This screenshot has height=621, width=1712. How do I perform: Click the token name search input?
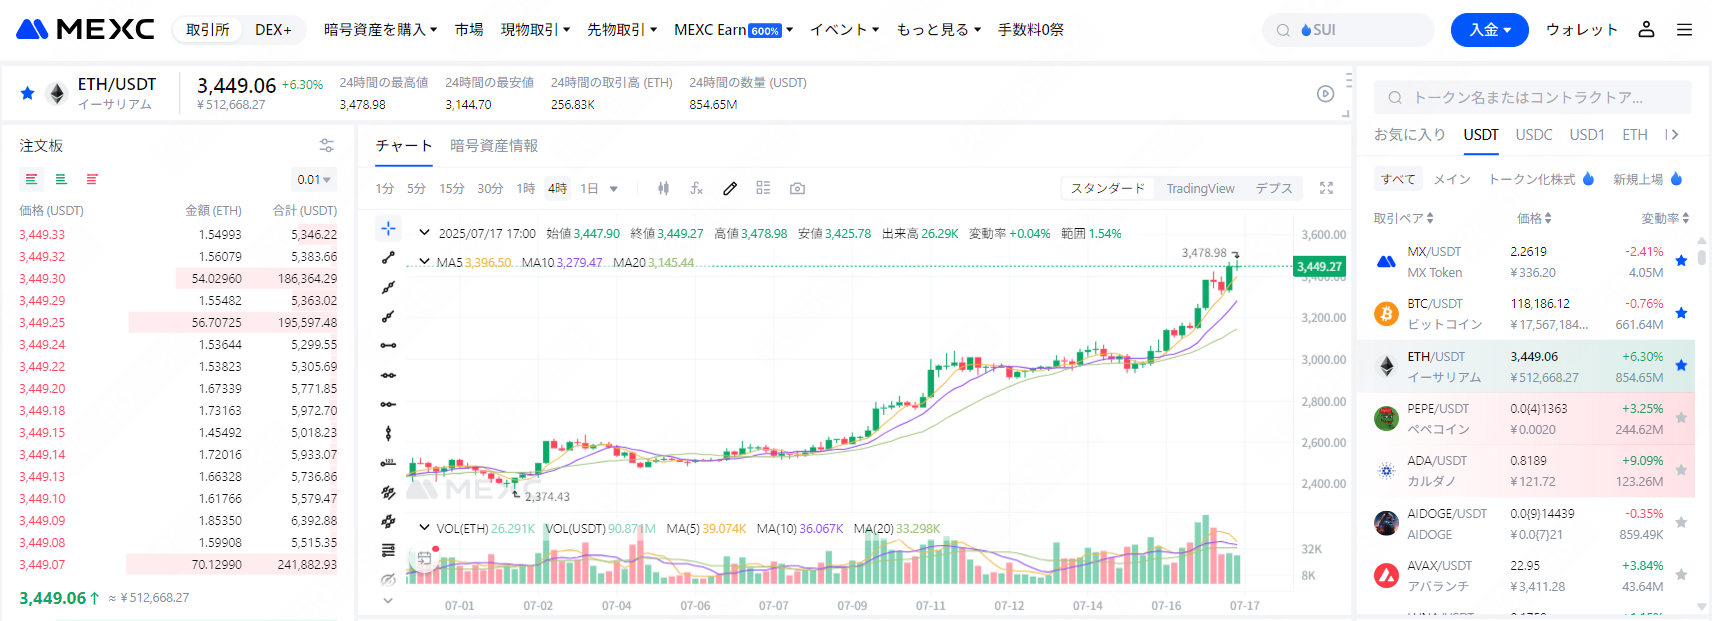tap(1532, 97)
